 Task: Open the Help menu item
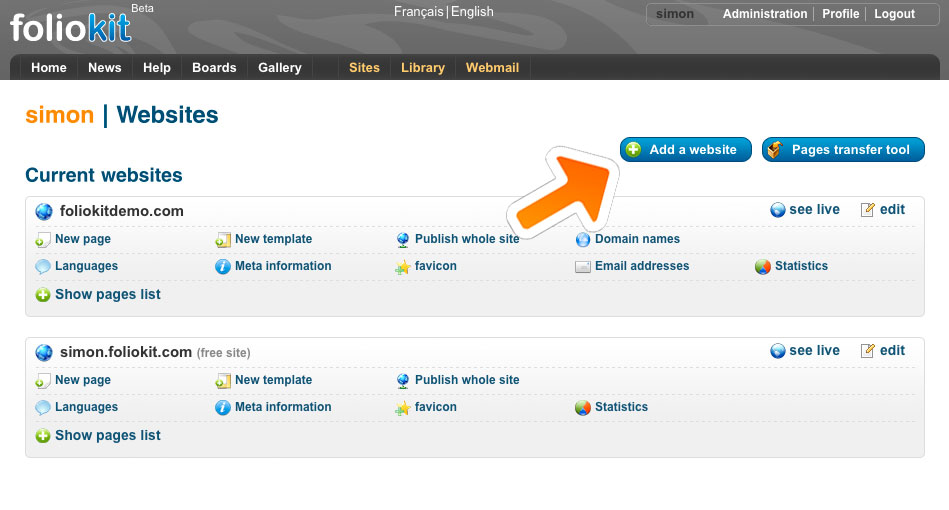[x=157, y=68]
